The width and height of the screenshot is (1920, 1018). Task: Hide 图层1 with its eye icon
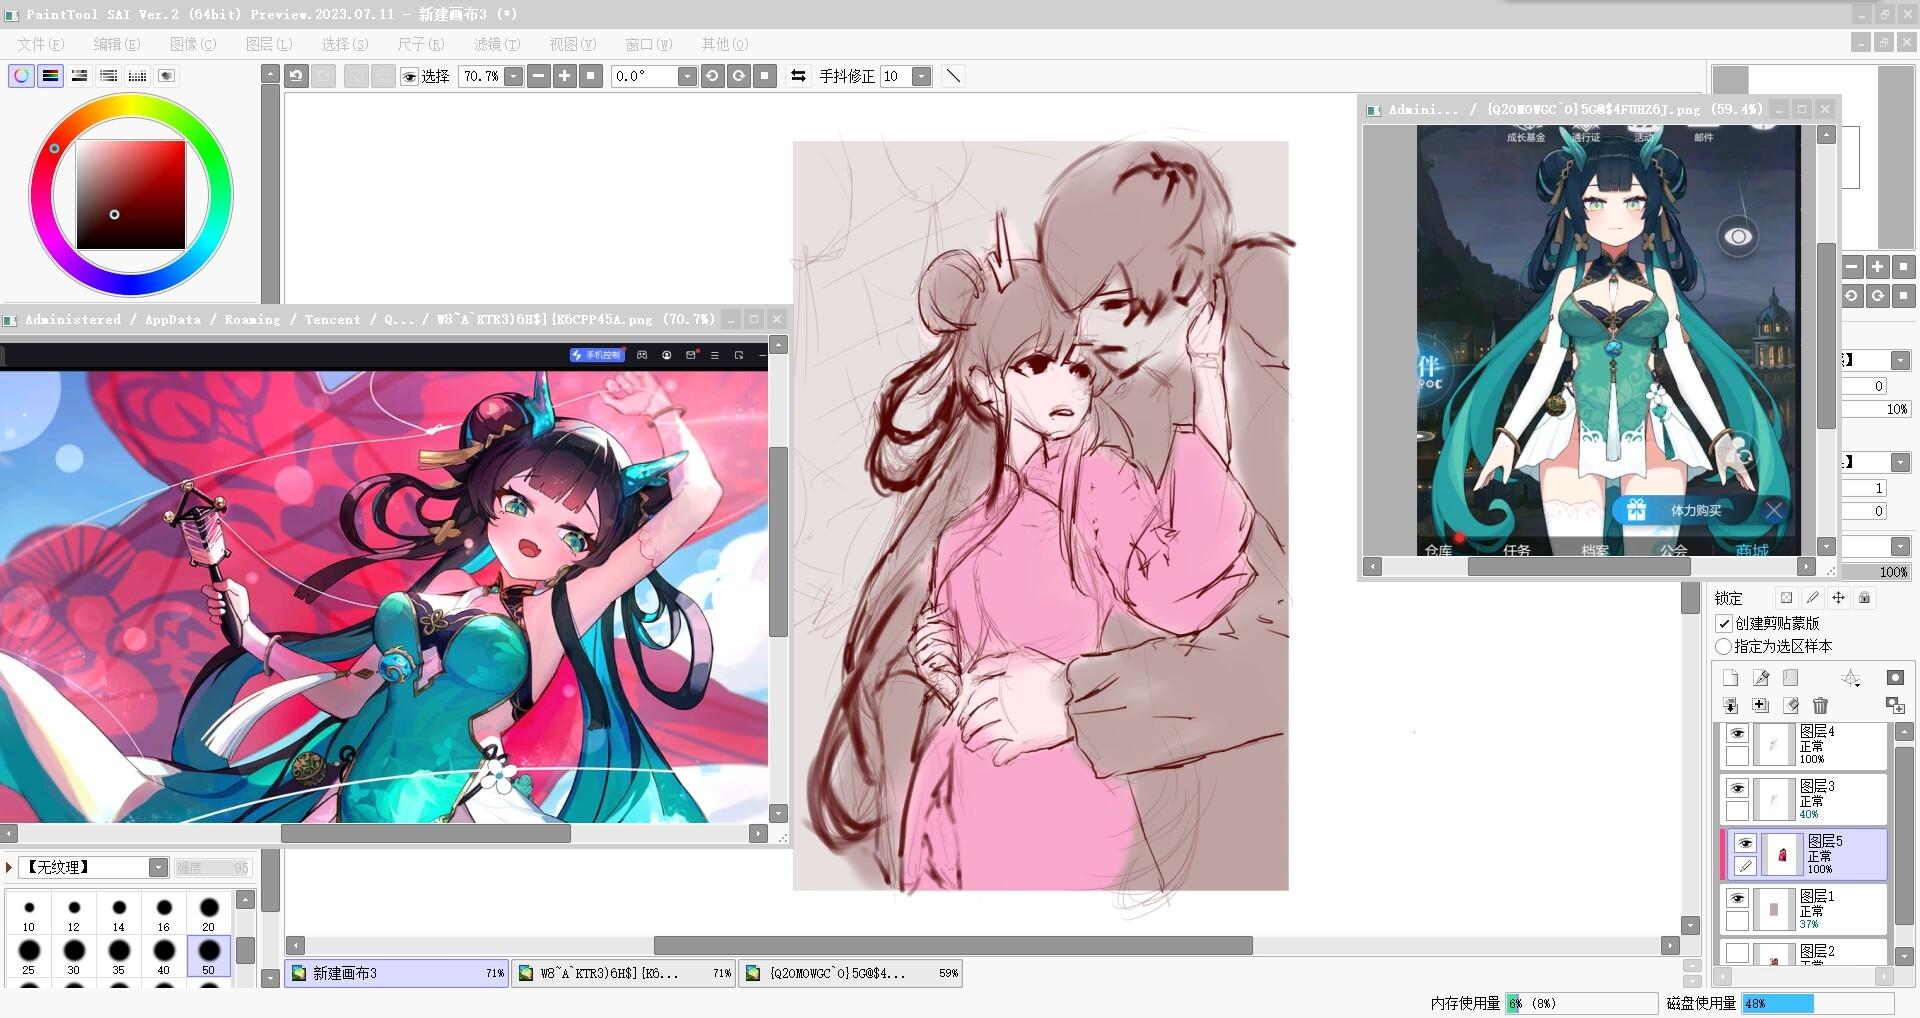pos(1737,898)
